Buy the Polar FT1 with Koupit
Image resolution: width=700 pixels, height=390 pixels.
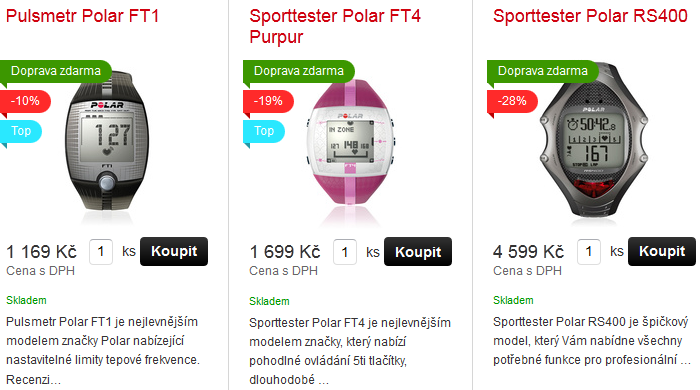(174, 251)
